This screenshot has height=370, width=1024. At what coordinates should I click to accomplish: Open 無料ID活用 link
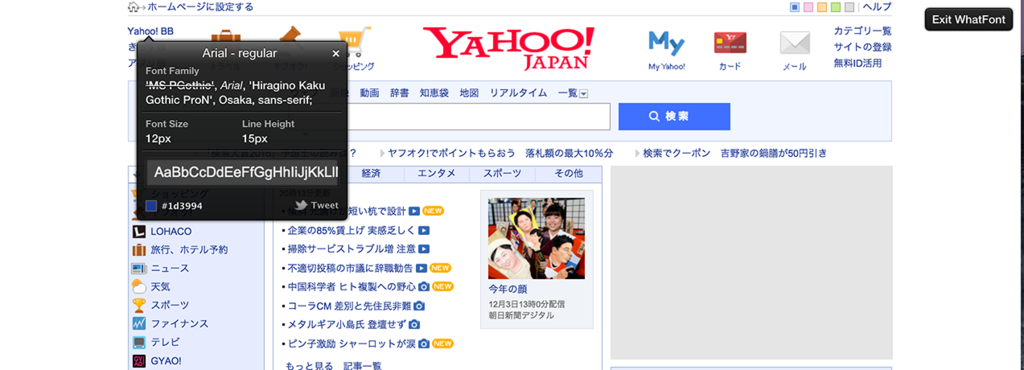pos(857,63)
